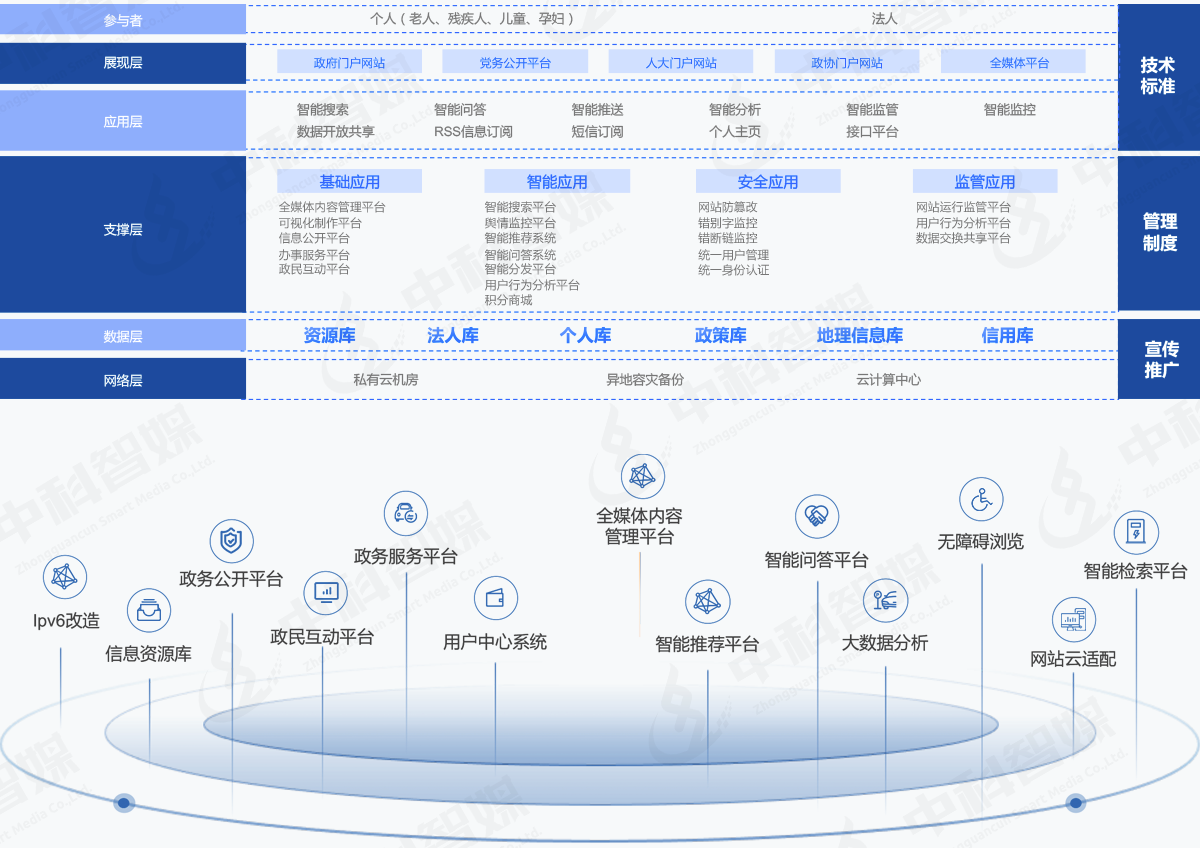Click the 网站云适配 icon
Screen dimensions: 1200x848
(x=1074, y=620)
